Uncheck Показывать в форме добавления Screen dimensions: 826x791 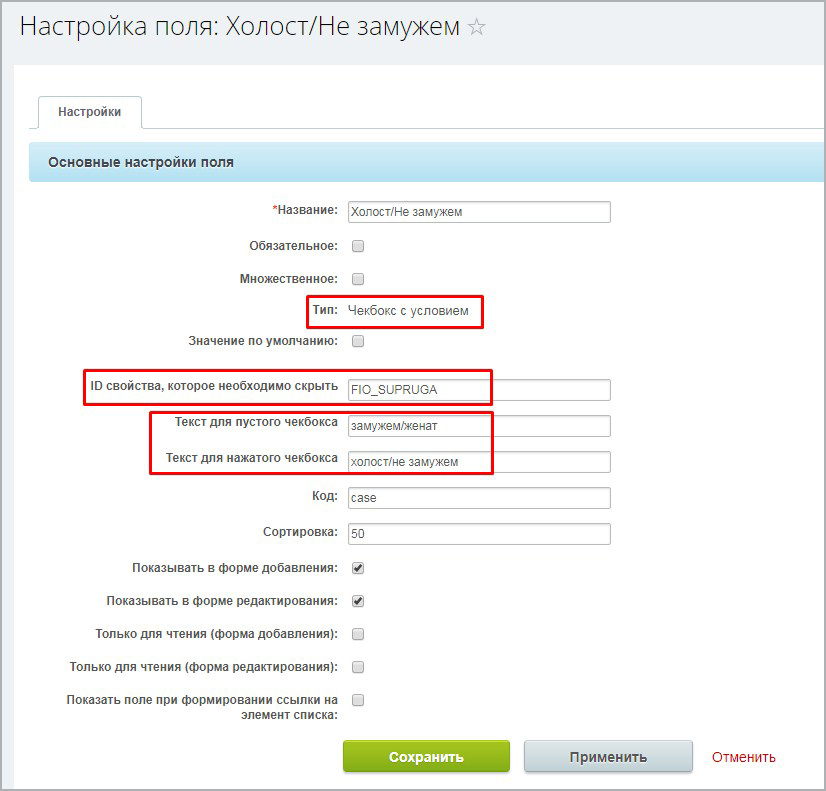point(358,568)
